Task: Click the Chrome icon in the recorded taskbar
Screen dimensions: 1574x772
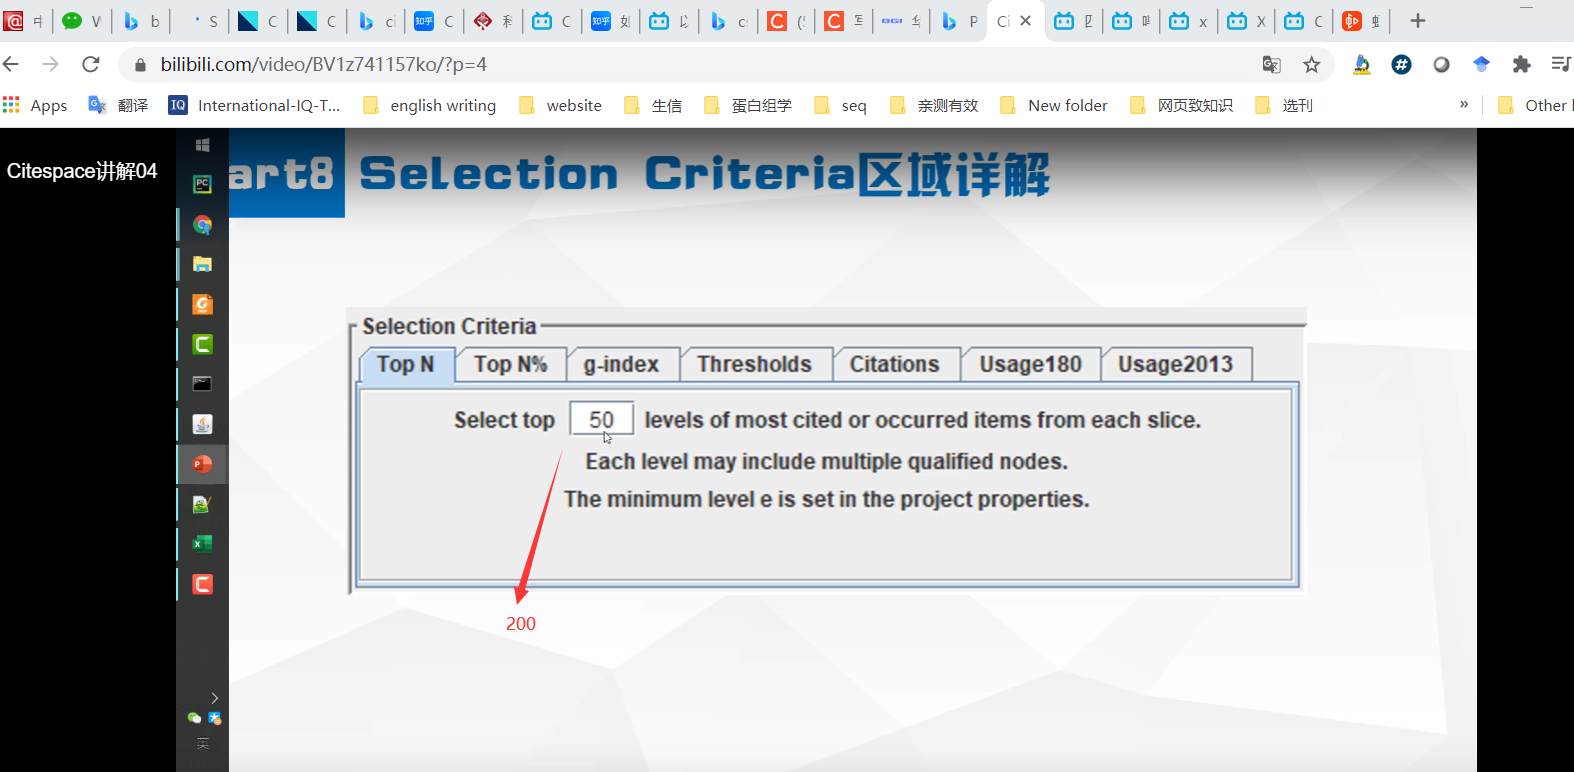Action: (202, 224)
